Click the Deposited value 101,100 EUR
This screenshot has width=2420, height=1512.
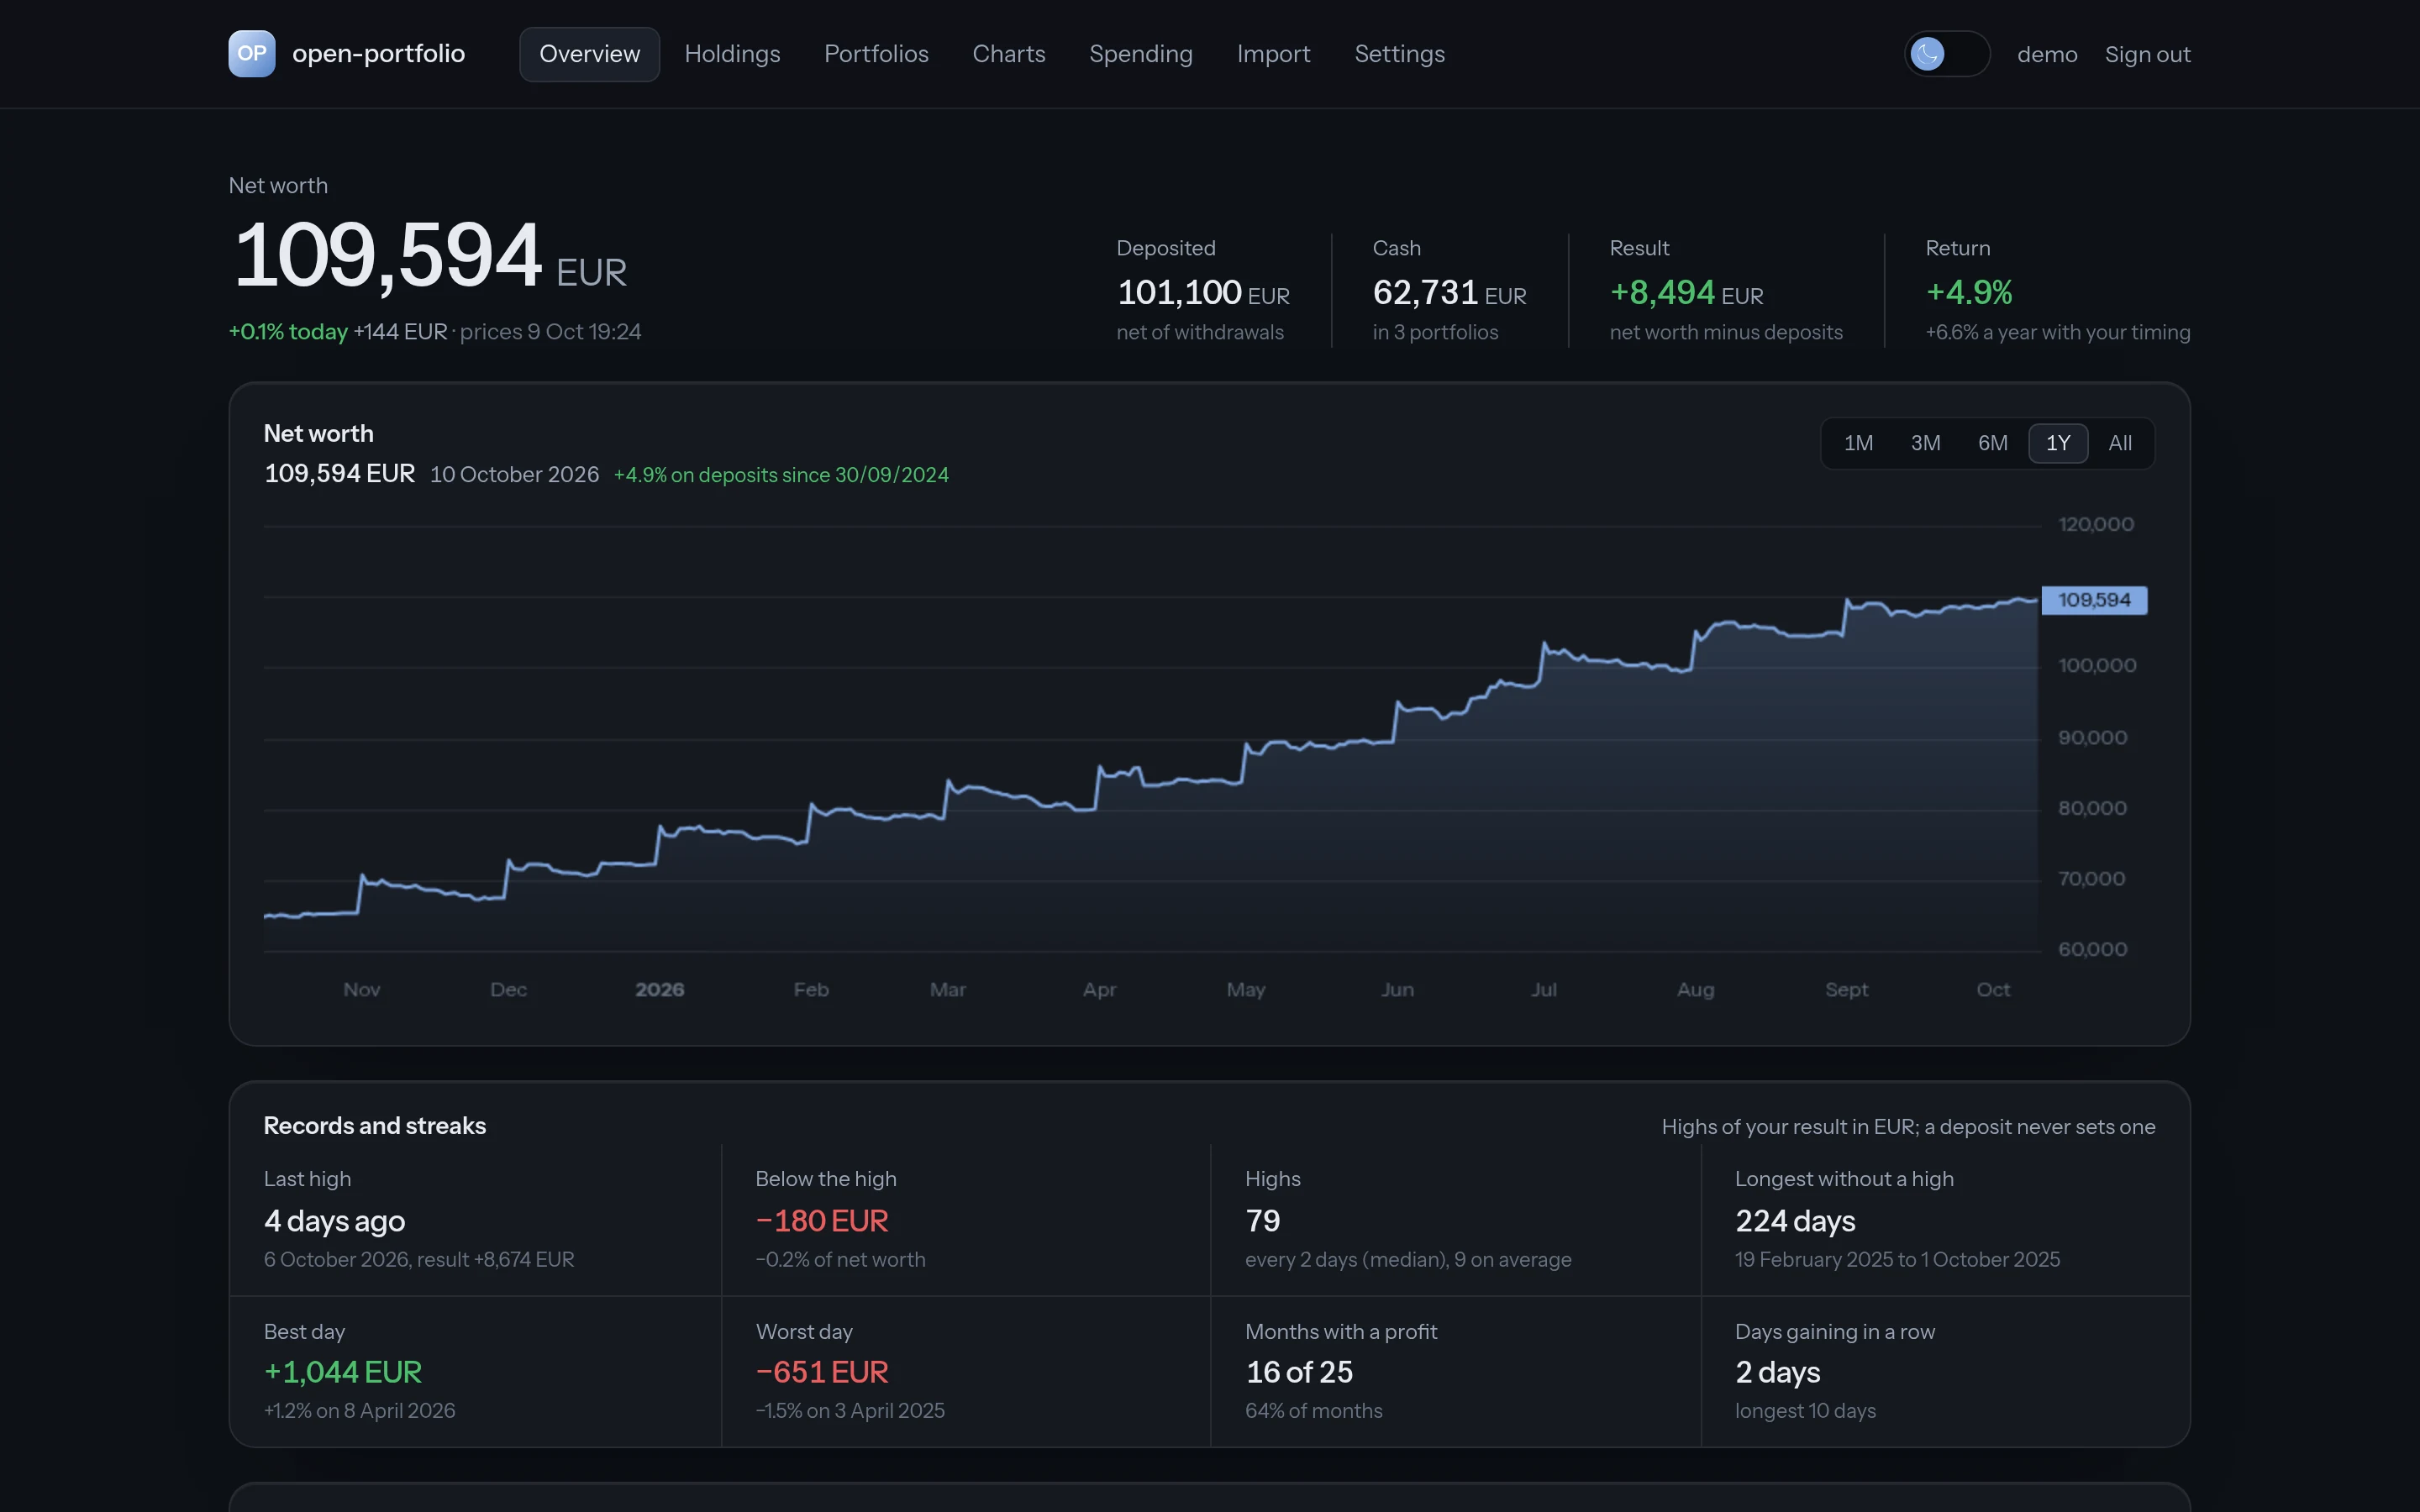click(x=1203, y=293)
